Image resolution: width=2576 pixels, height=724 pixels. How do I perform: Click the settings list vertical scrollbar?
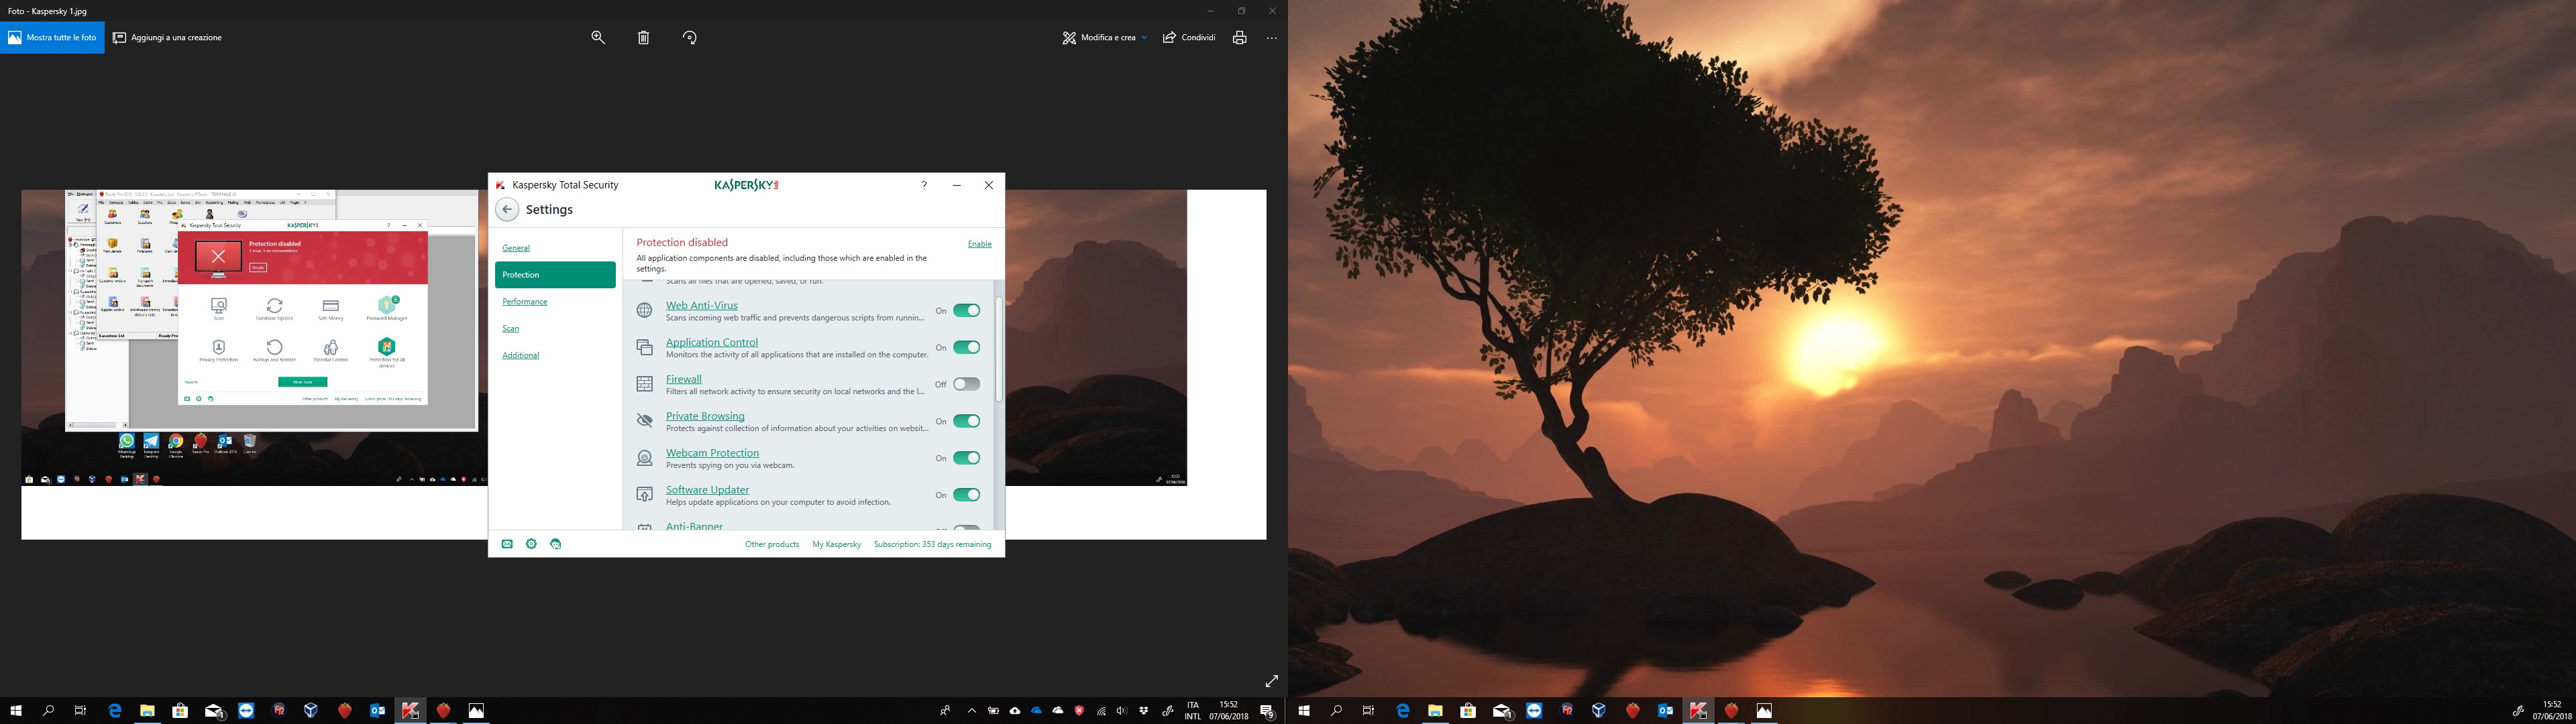click(x=998, y=350)
